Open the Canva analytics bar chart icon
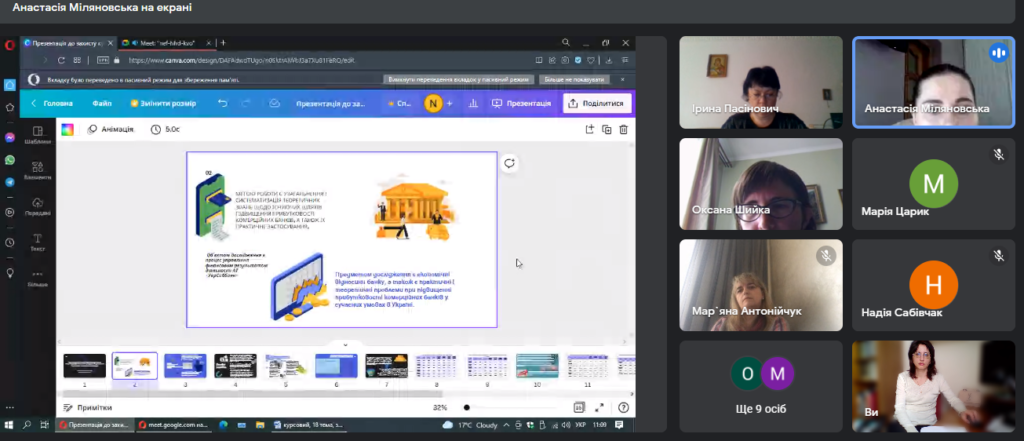 point(473,103)
